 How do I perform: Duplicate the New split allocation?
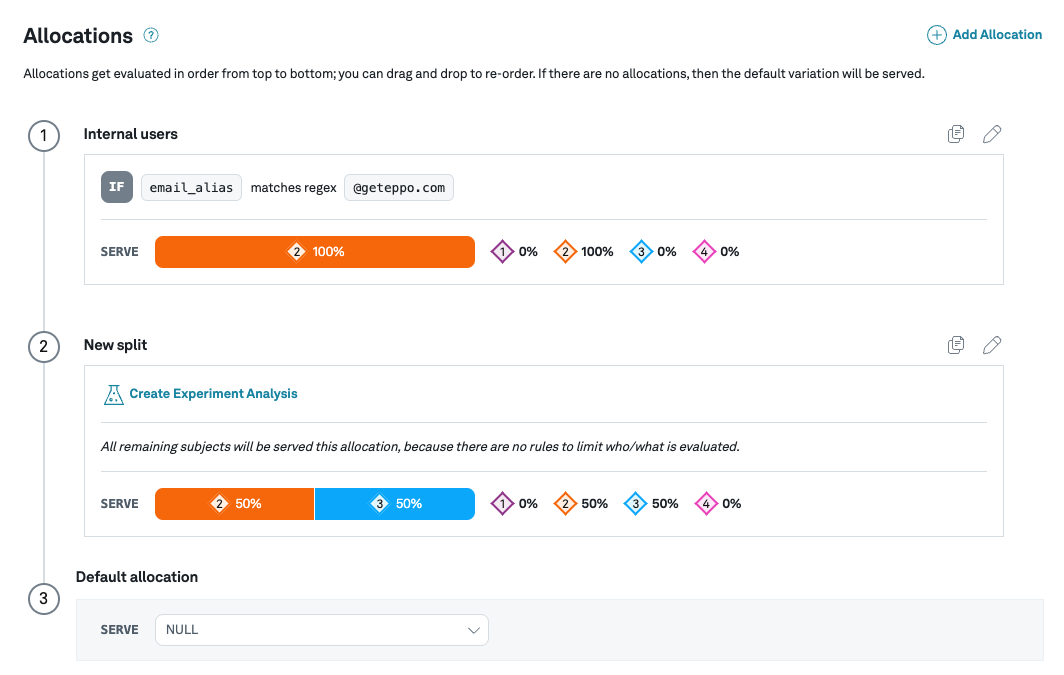[956, 345]
